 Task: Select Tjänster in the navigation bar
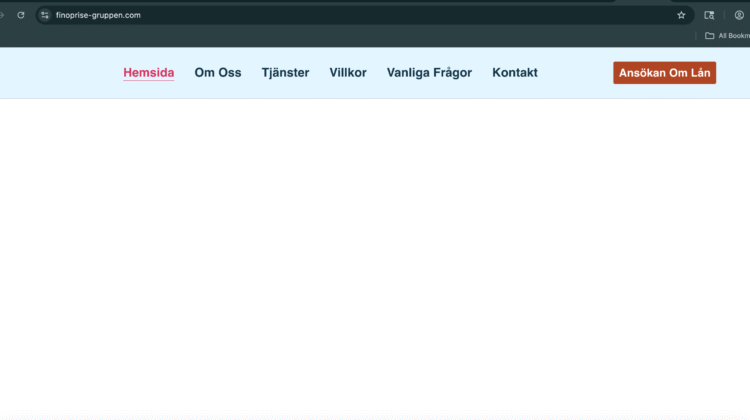tap(285, 73)
